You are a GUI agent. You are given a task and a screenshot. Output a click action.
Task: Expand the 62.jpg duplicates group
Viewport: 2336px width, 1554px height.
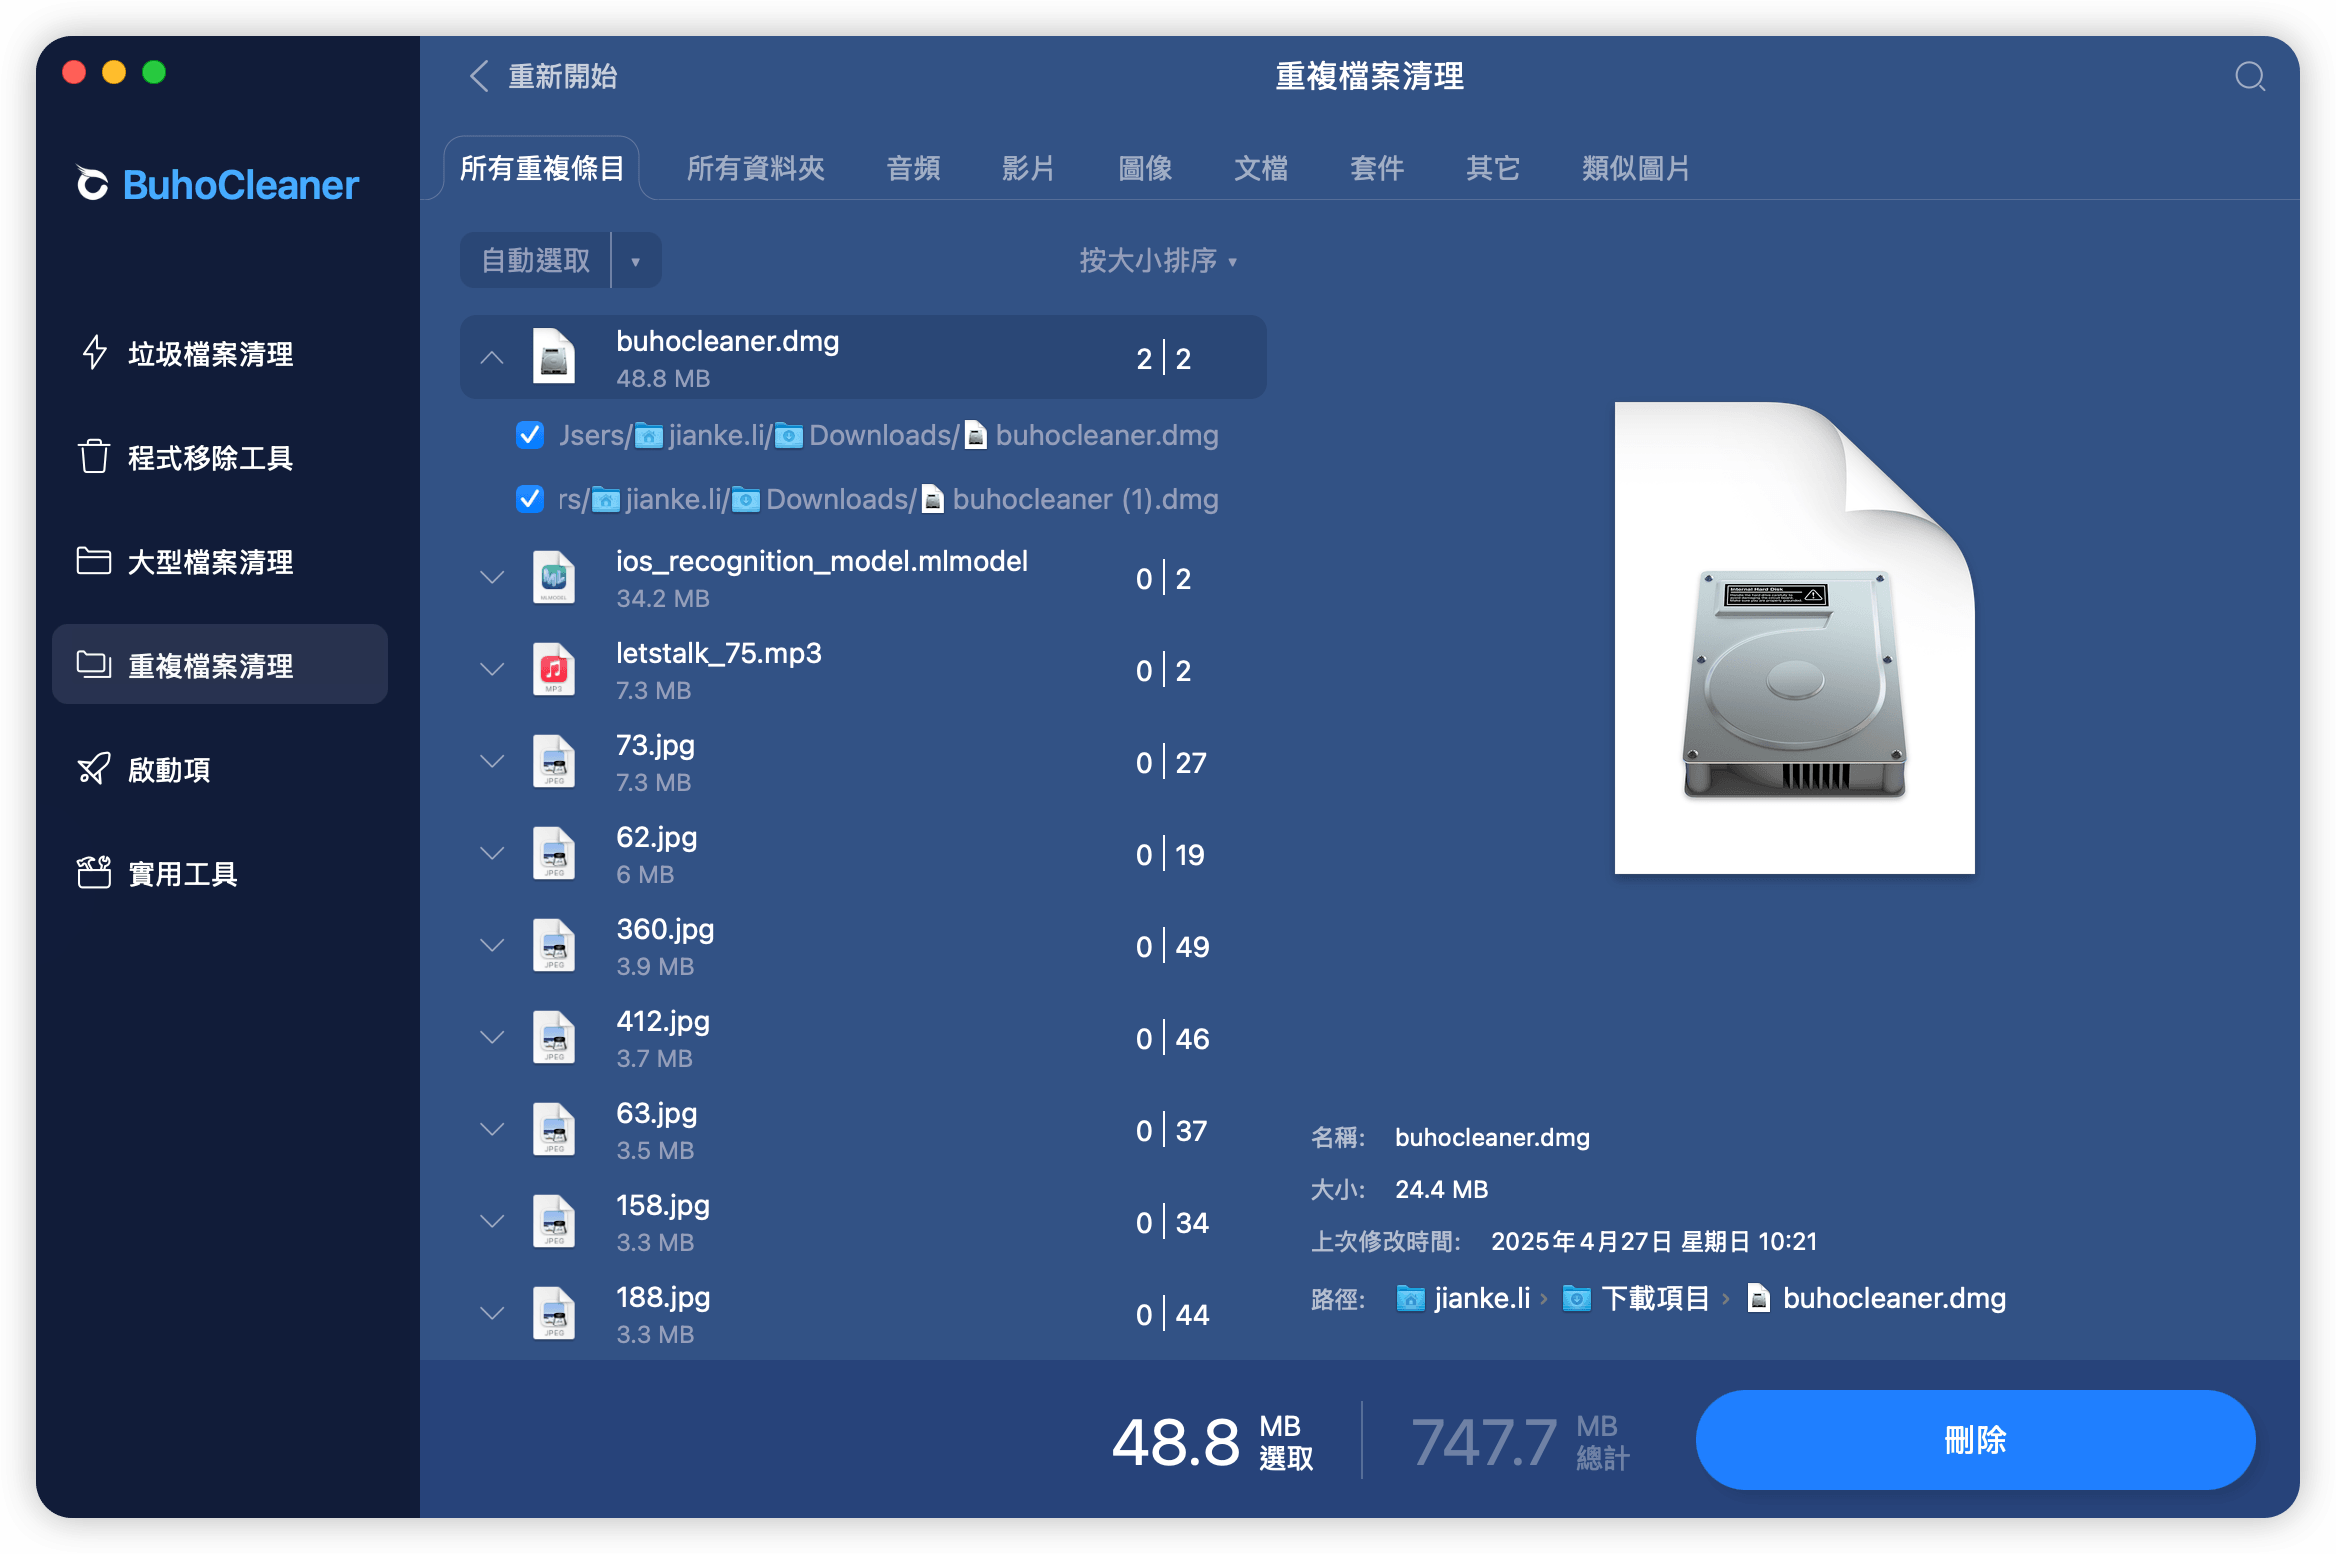point(492,854)
